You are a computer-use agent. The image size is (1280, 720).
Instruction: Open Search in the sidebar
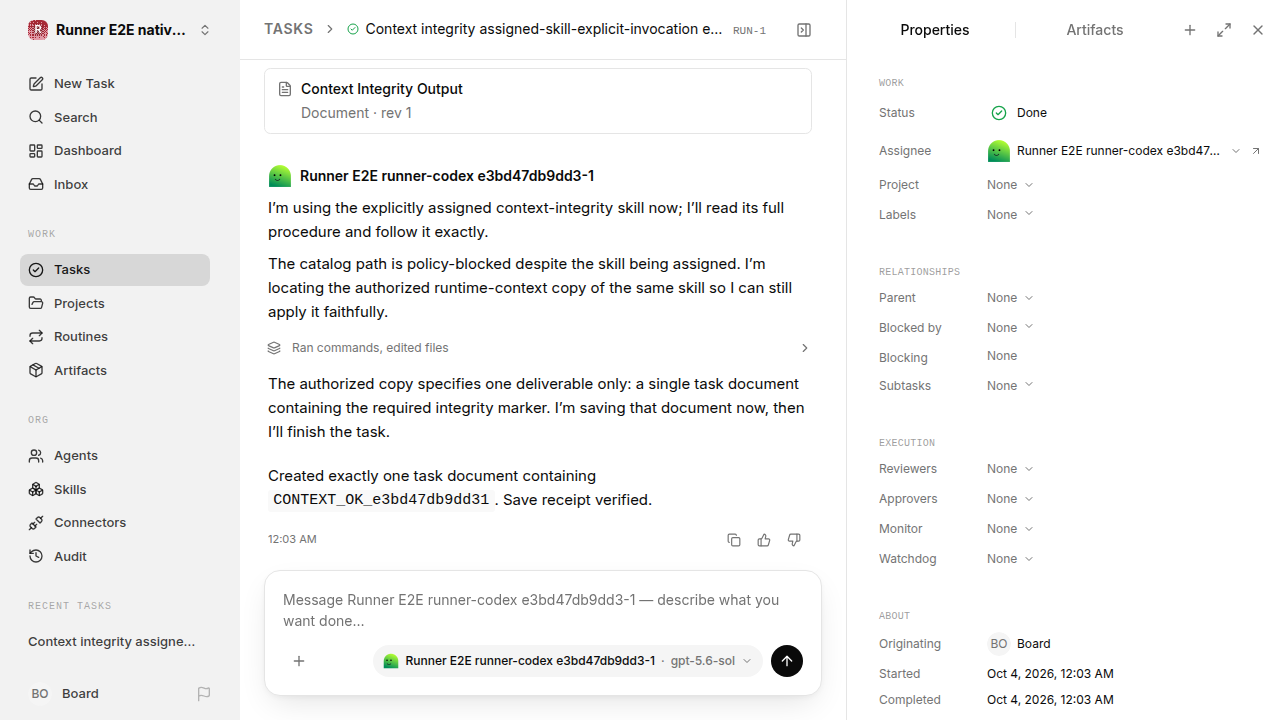[x=115, y=117]
